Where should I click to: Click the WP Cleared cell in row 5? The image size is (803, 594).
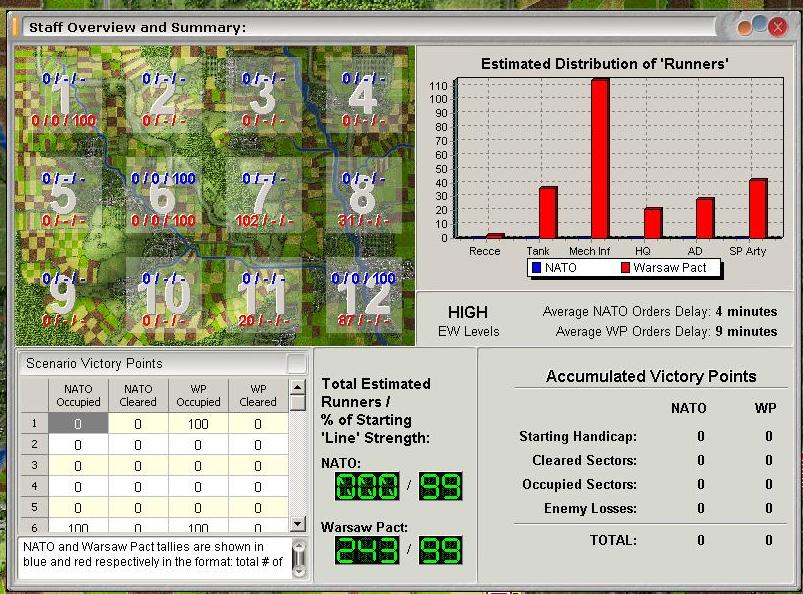(x=258, y=507)
